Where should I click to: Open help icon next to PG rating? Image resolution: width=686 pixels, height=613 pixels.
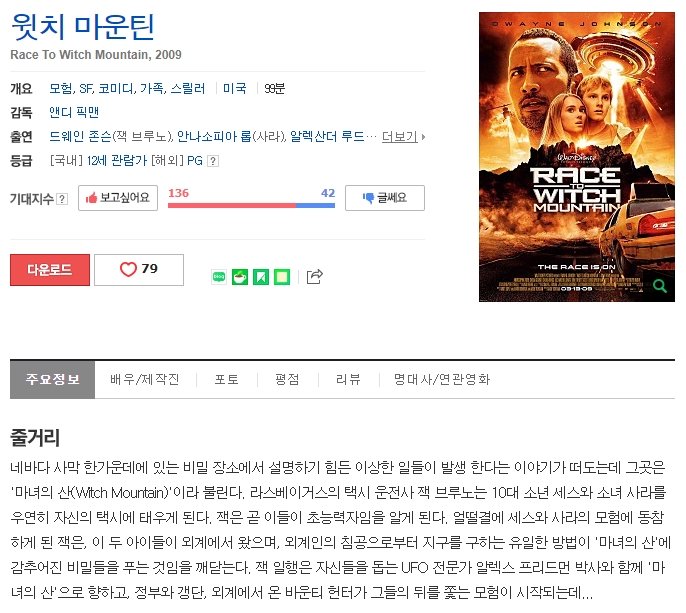pyautogui.click(x=213, y=161)
